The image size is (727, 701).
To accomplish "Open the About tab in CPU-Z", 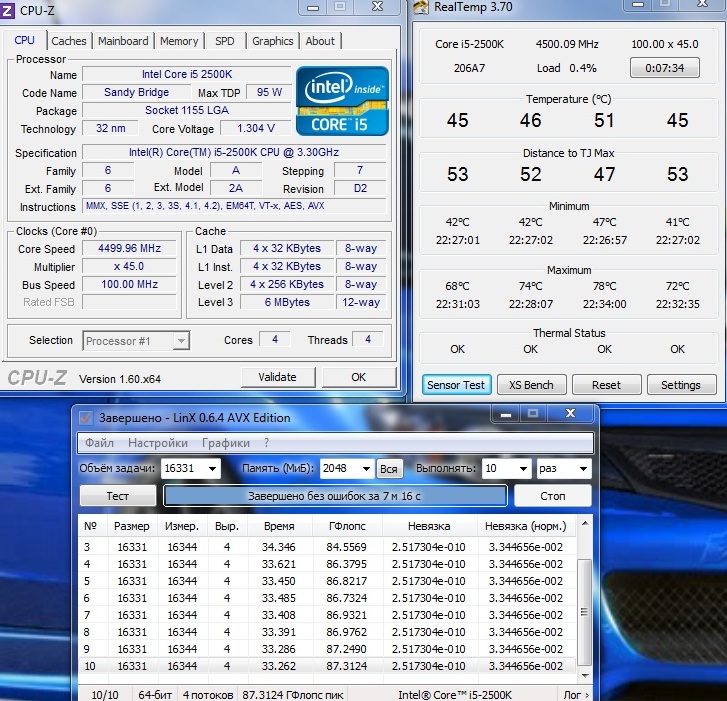I will pyautogui.click(x=320, y=41).
